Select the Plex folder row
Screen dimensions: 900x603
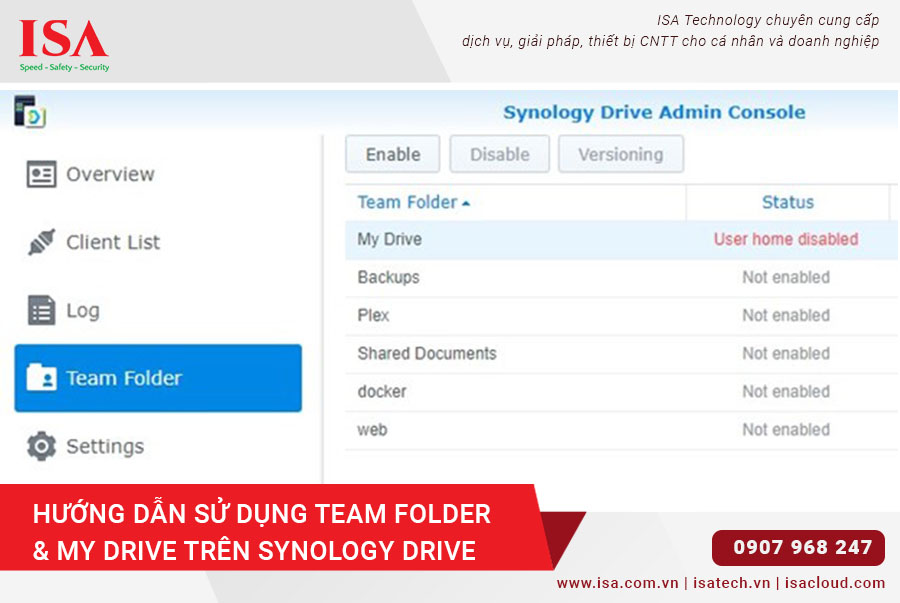pyautogui.click(x=622, y=315)
